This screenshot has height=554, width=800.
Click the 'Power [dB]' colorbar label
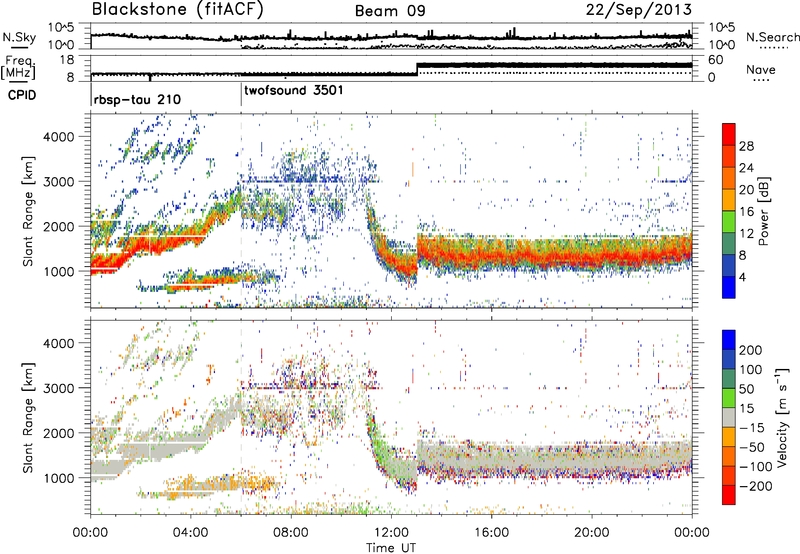pos(764,211)
